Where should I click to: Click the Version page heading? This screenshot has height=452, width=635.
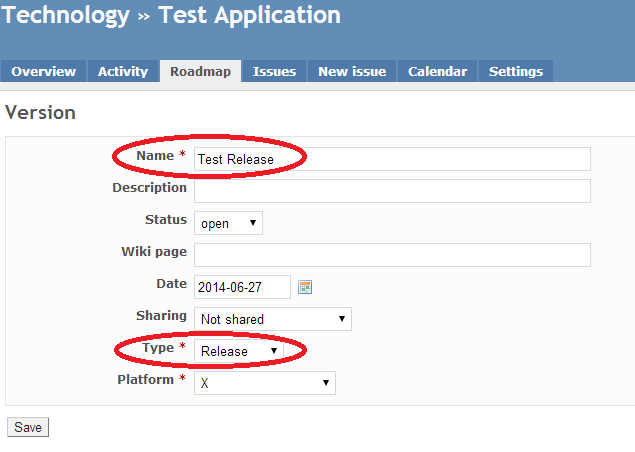40,112
